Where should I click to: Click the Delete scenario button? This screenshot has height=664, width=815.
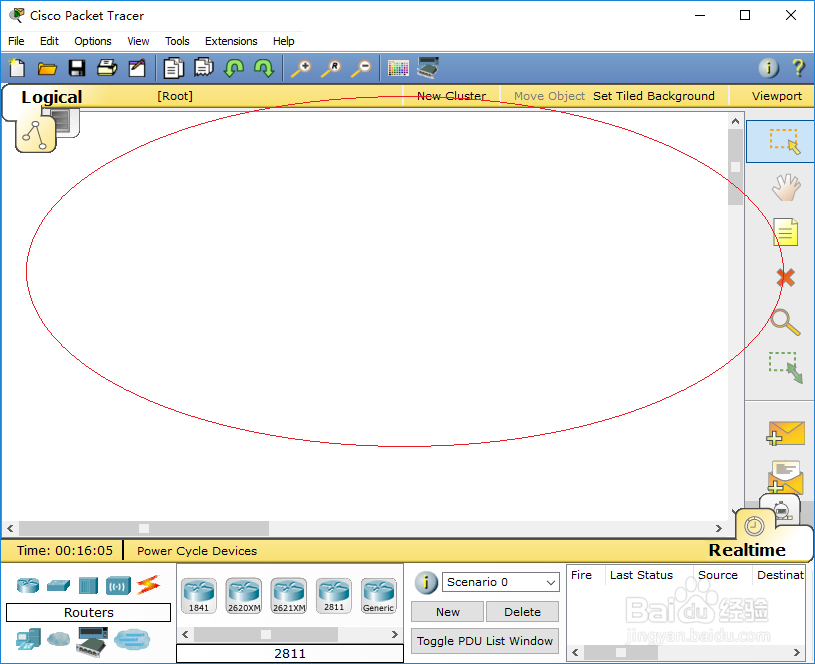[522, 612]
